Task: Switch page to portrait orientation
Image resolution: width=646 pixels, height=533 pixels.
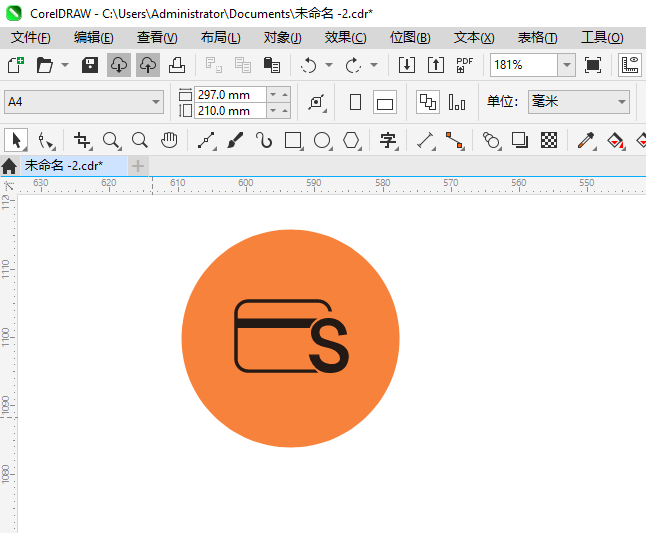Action: click(355, 102)
